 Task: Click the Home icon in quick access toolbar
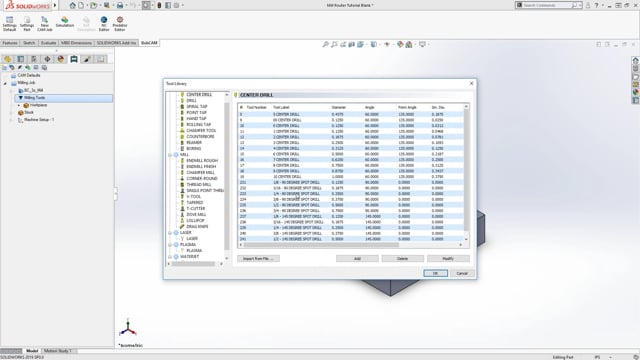73,5
